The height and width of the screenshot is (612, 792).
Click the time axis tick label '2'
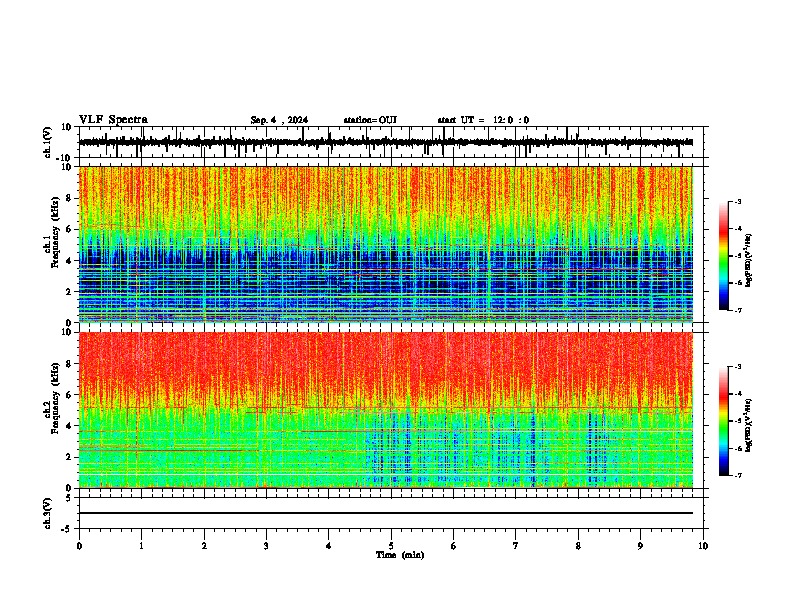[x=204, y=546]
